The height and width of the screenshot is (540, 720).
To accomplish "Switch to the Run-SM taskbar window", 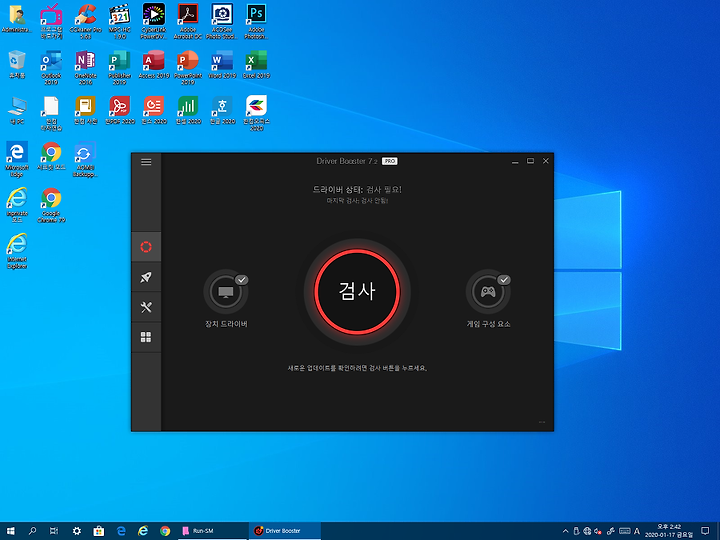I will [x=212, y=531].
